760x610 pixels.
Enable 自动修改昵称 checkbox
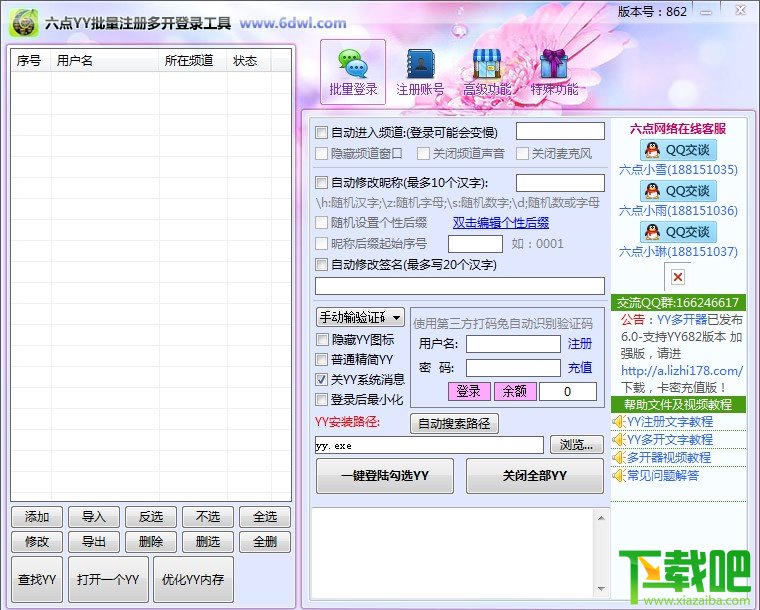(321, 183)
